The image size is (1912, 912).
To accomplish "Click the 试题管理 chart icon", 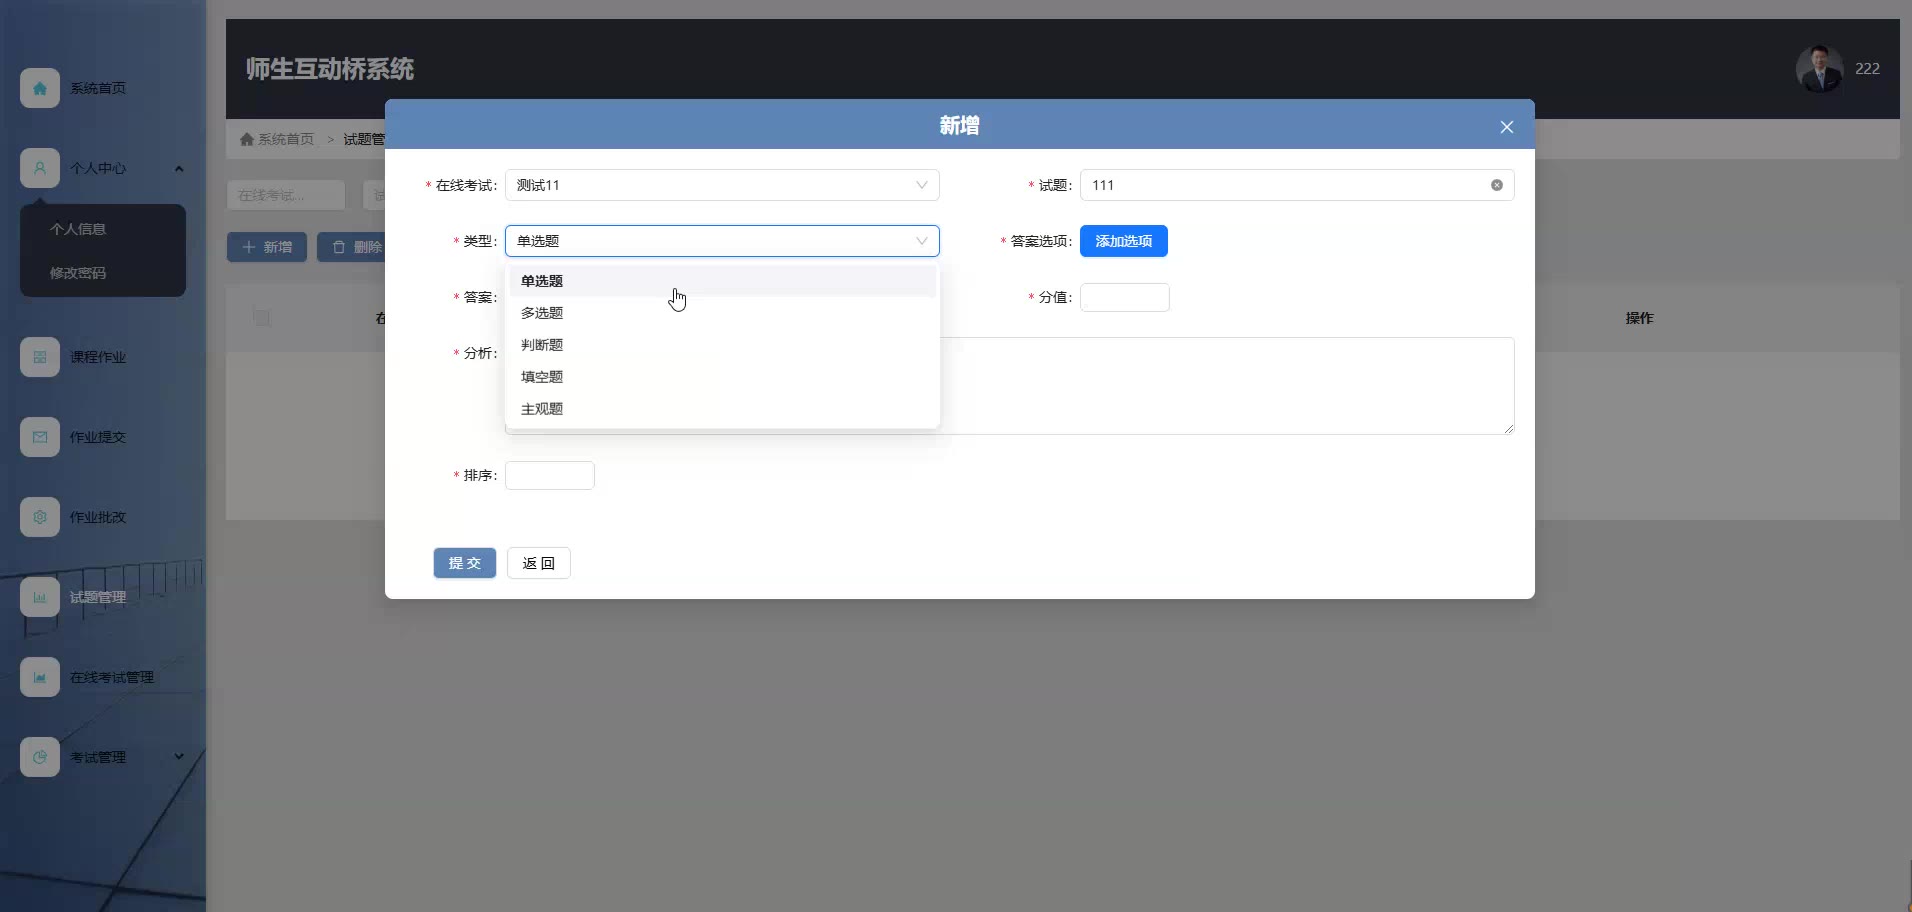I will tap(40, 597).
